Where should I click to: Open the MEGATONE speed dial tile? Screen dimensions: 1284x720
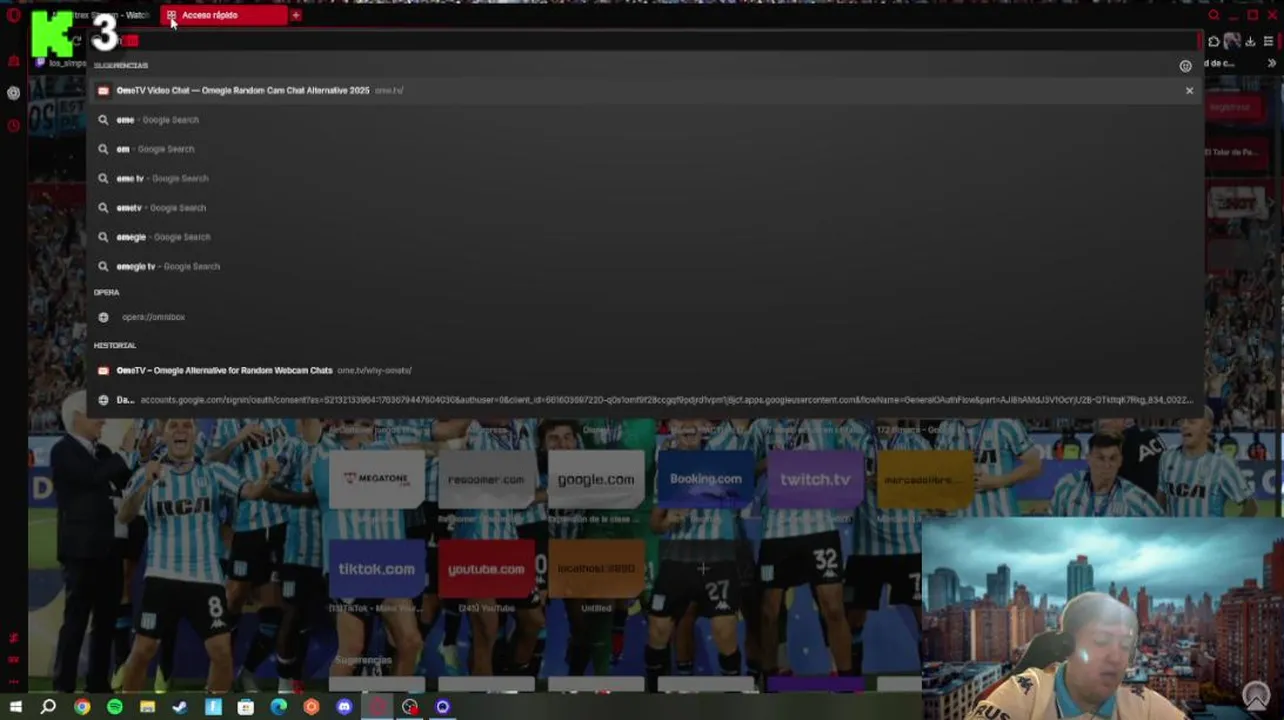pos(376,479)
